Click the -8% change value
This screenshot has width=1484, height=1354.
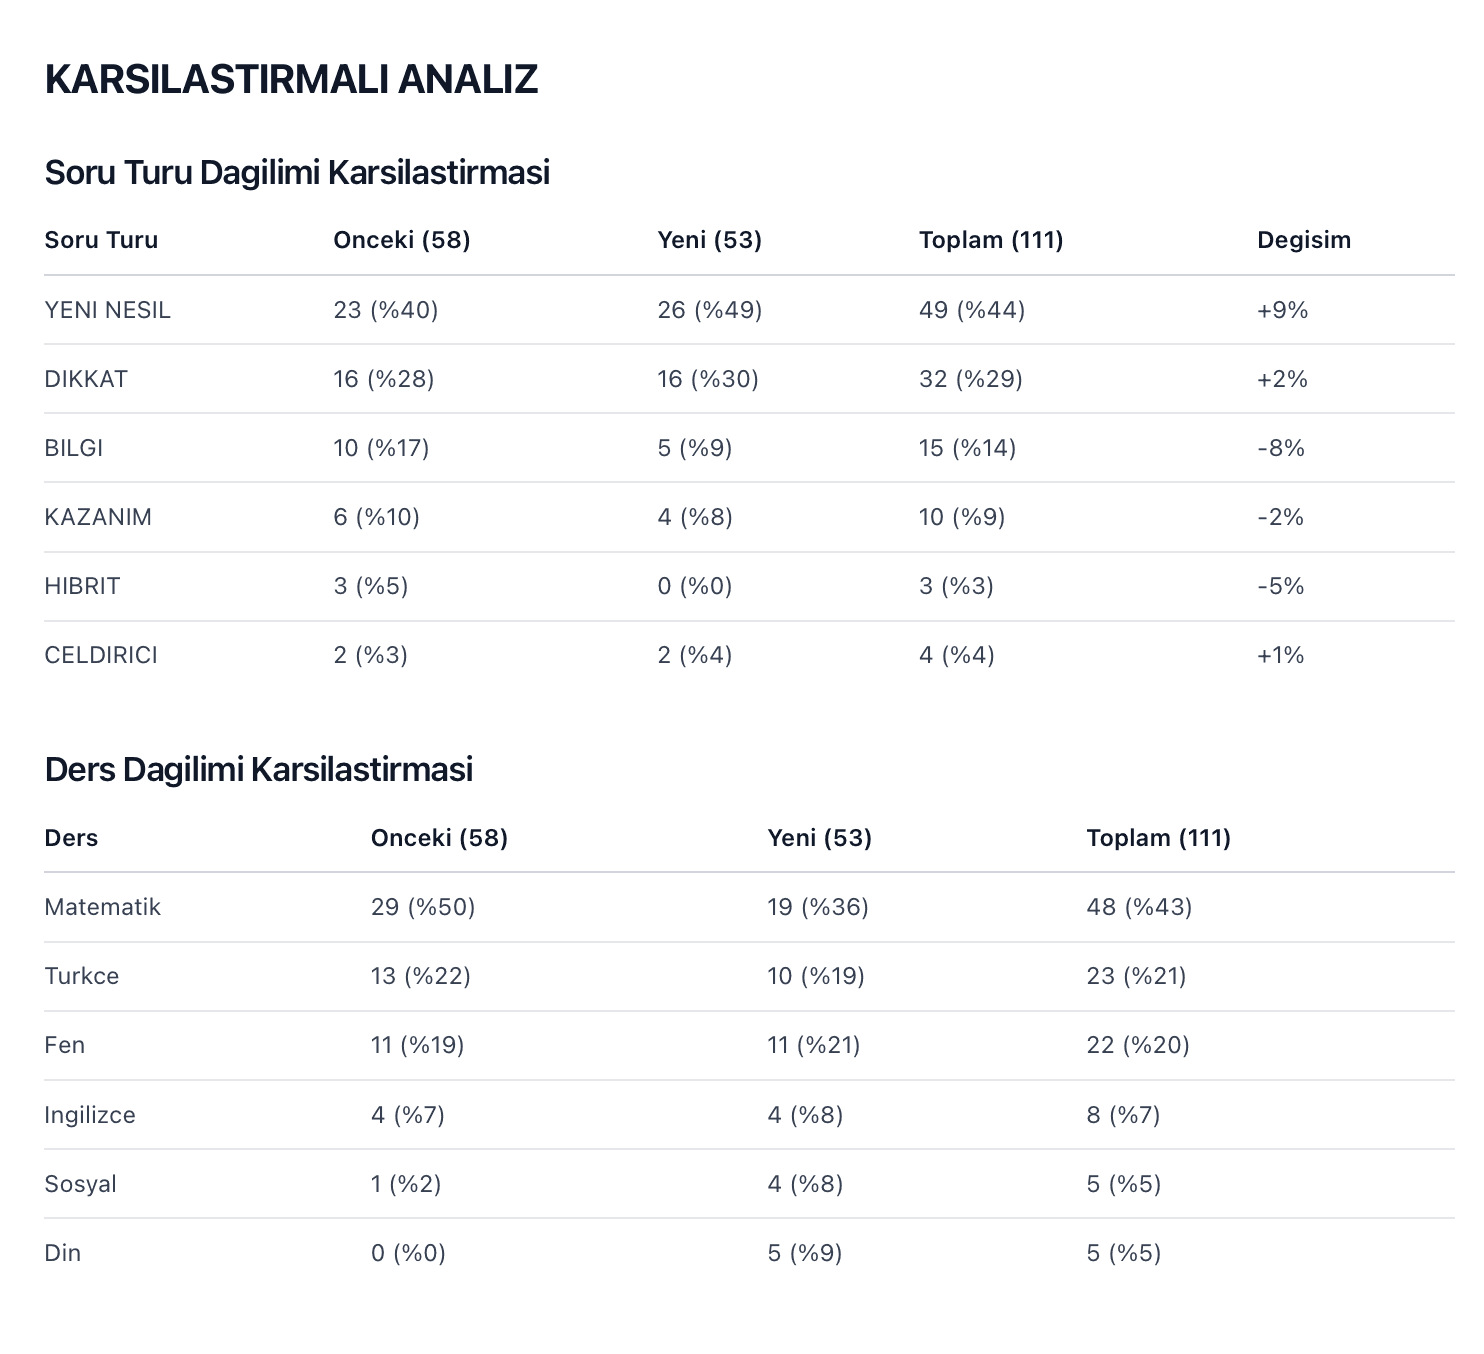(1281, 448)
